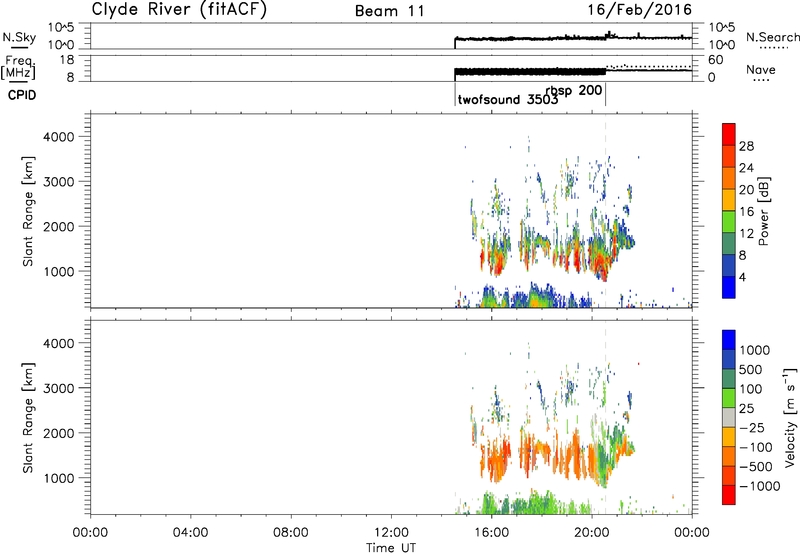Click the N.Sky noise trace in the top panel
The height and width of the screenshot is (554, 800).
(573, 38)
